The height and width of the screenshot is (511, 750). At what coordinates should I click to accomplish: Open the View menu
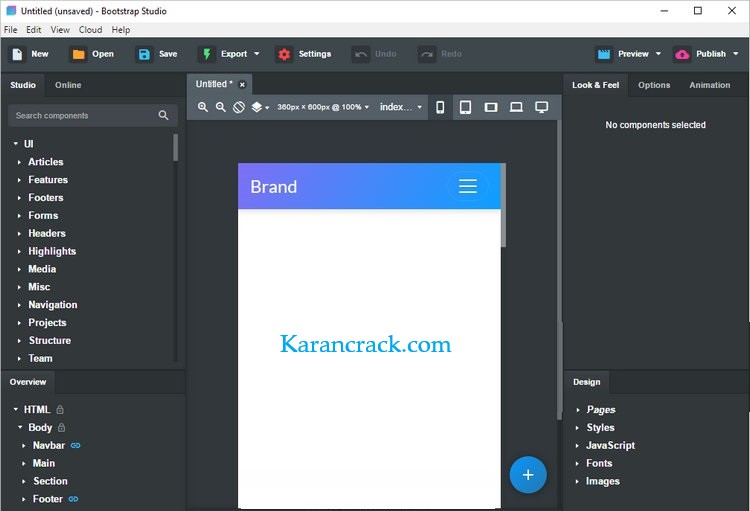click(60, 30)
